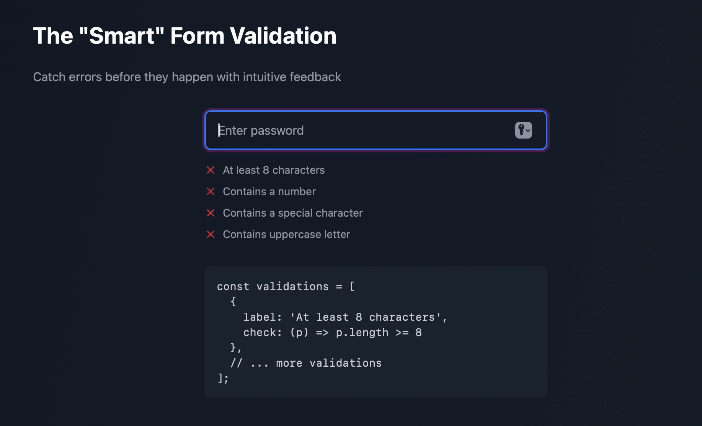Viewport: 702px width, 426px height.
Task: Click the small chevron in the key icon
Action: coord(528,131)
